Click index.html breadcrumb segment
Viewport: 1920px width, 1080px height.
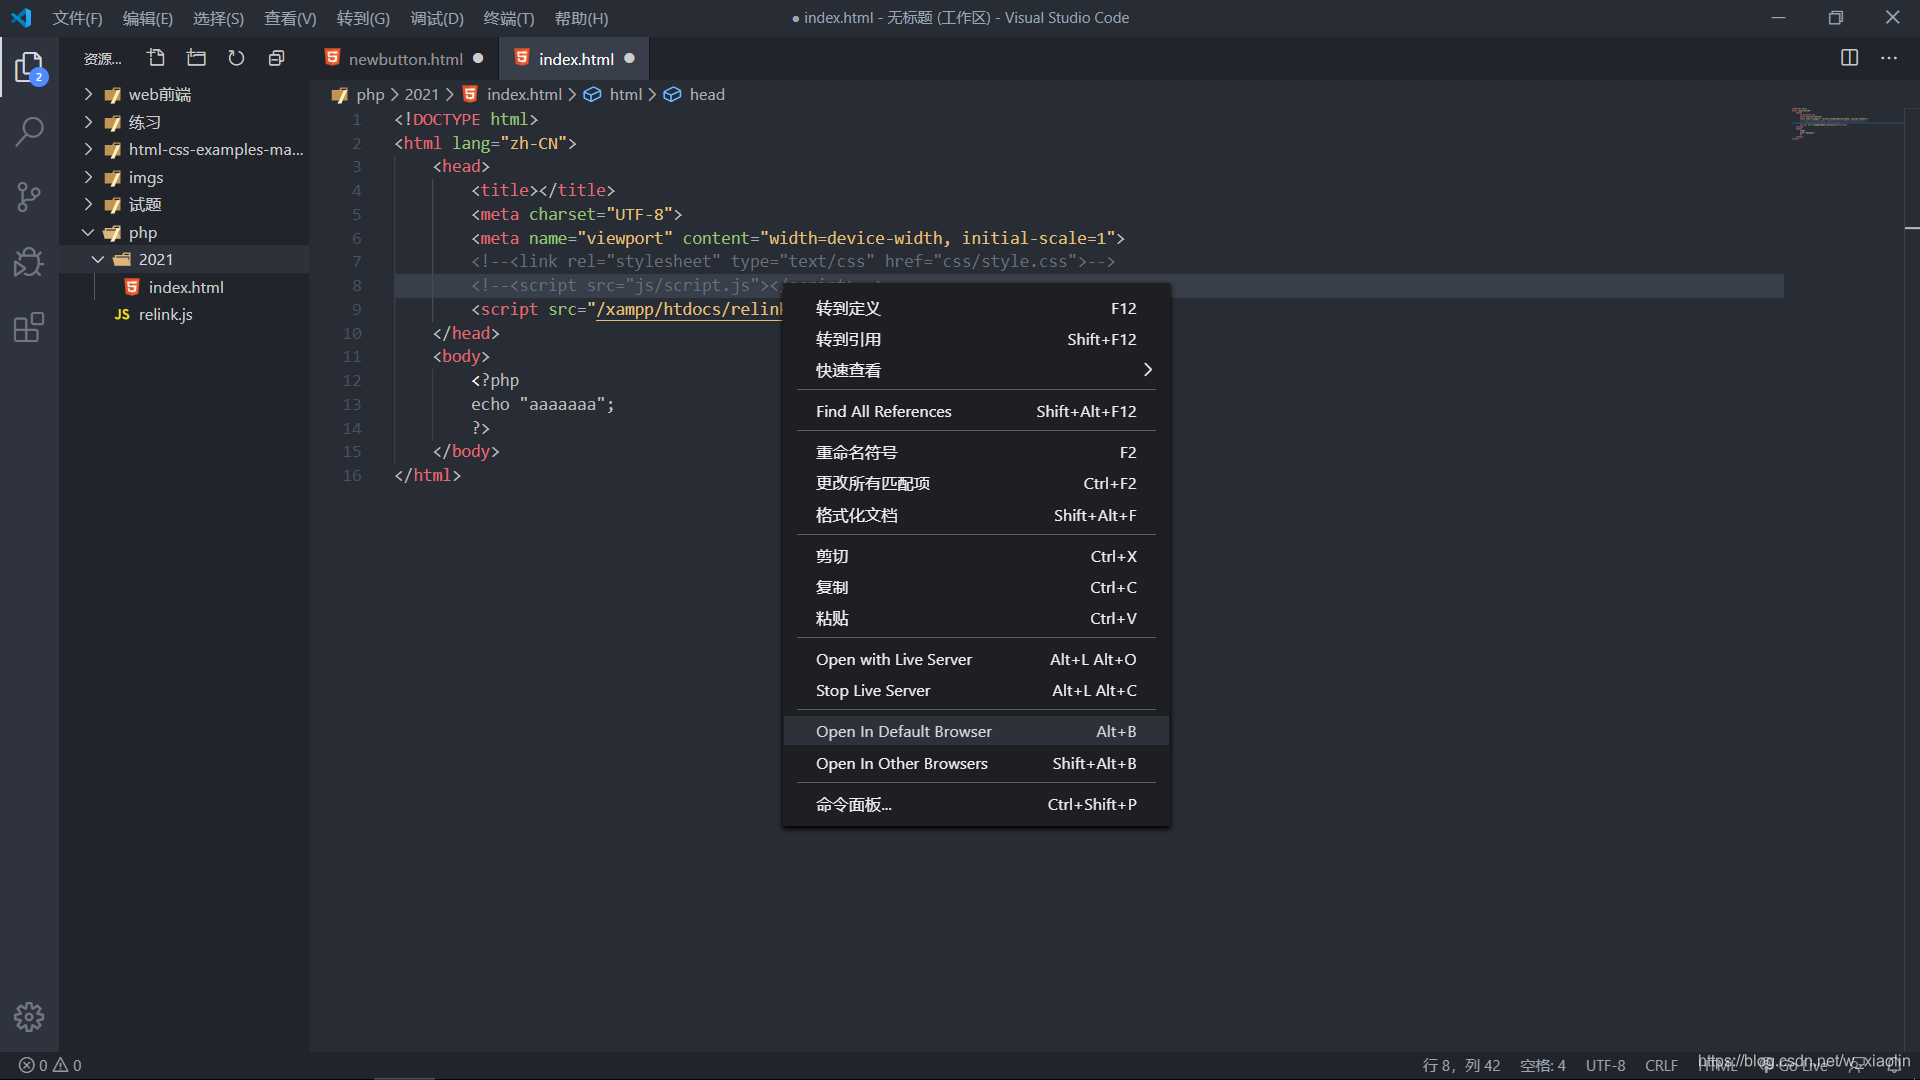[524, 94]
